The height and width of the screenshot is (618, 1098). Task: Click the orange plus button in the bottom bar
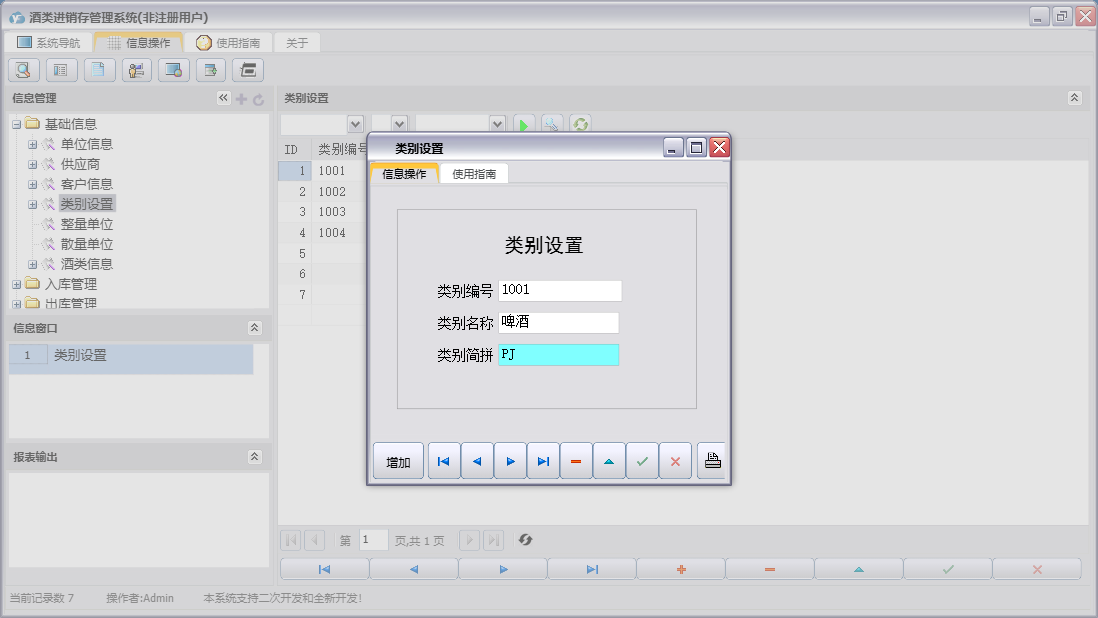(681, 569)
